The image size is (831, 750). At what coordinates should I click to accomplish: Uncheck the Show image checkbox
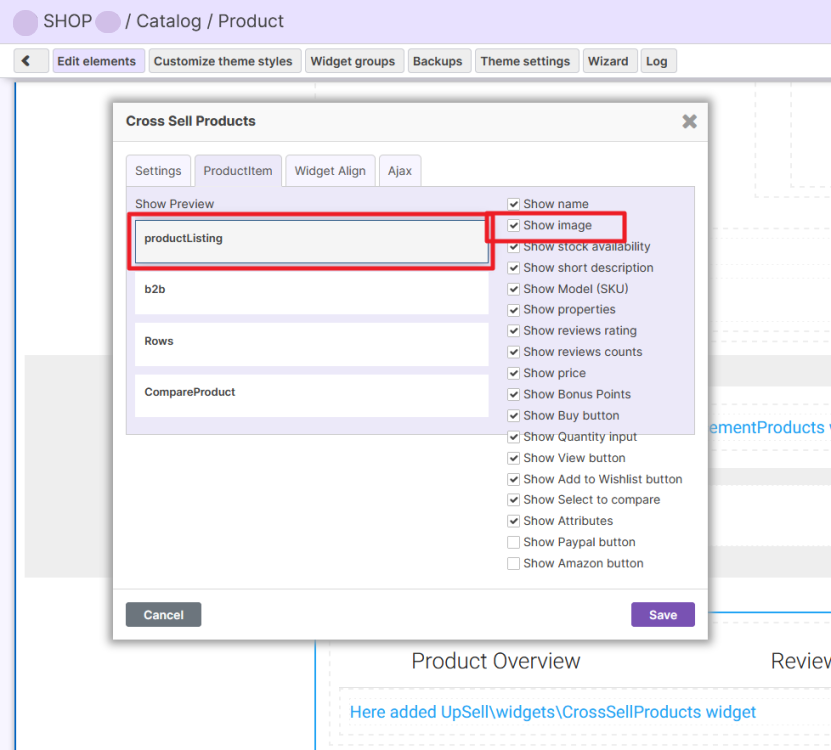pos(514,226)
